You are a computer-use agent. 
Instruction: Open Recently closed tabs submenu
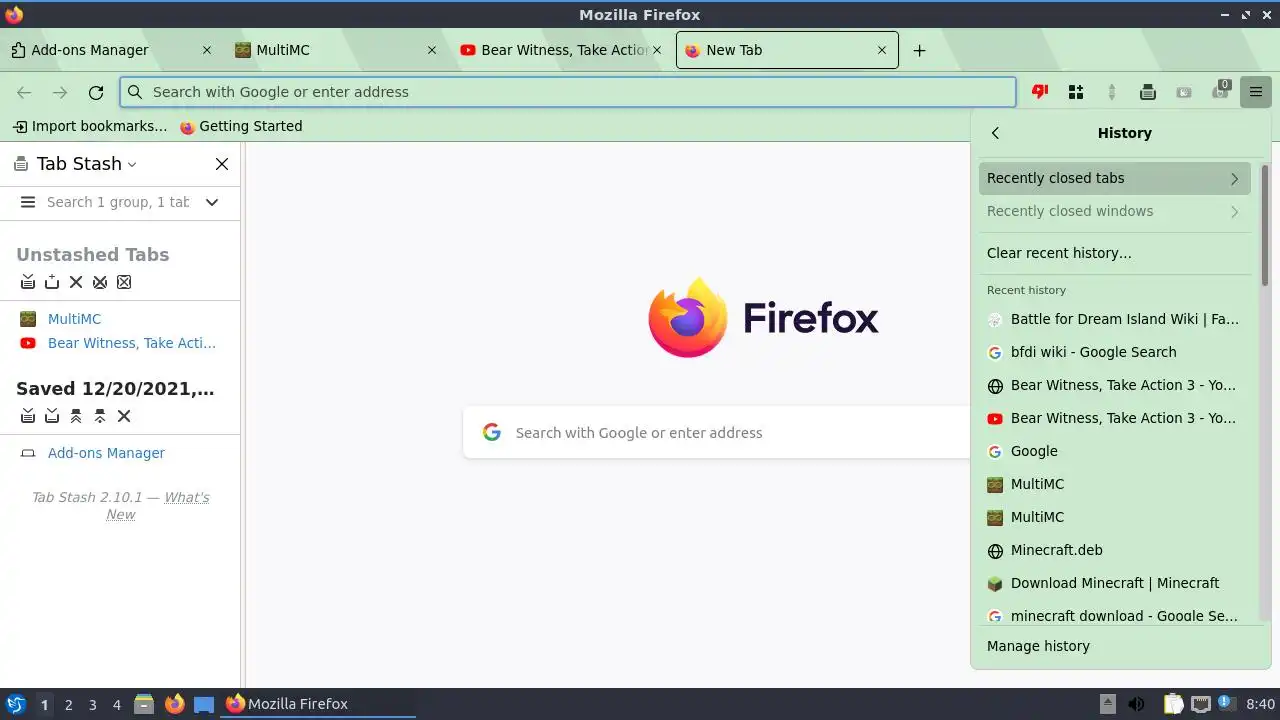[1114, 178]
